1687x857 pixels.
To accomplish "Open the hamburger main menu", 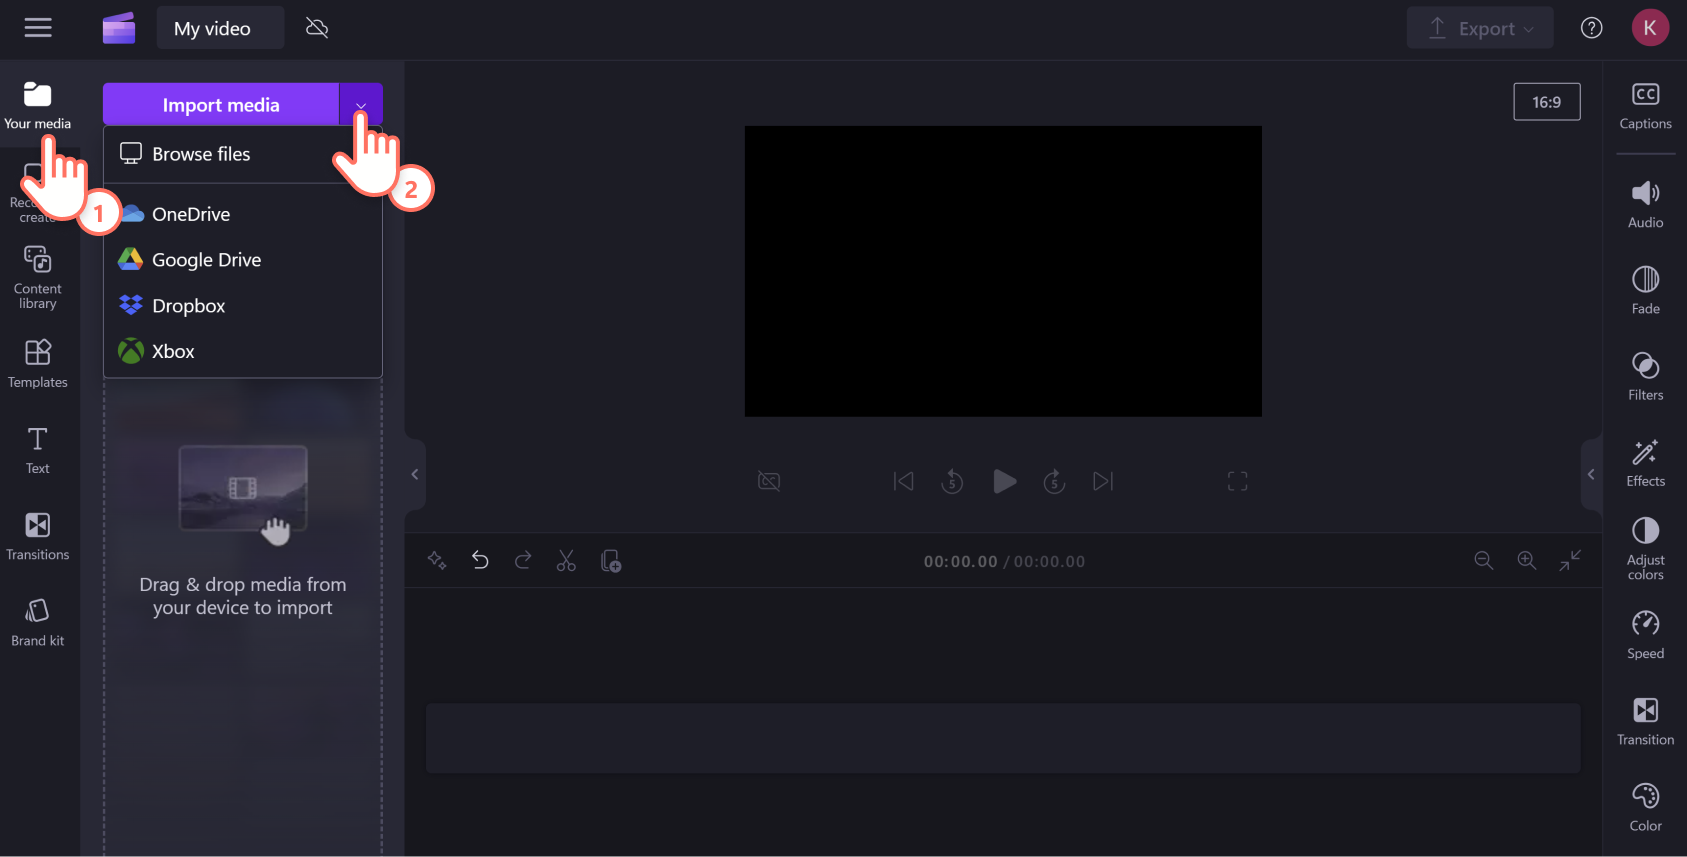I will (38, 28).
